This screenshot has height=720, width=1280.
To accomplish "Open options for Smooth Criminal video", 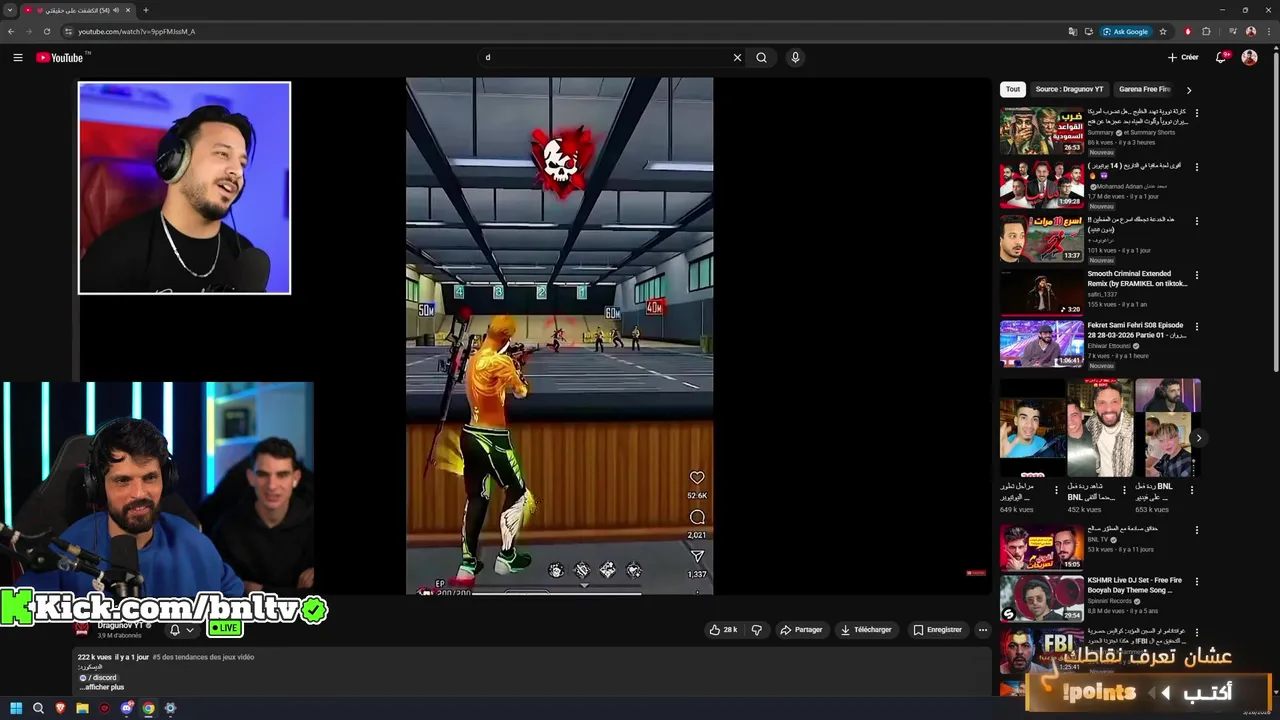I will [1196, 275].
